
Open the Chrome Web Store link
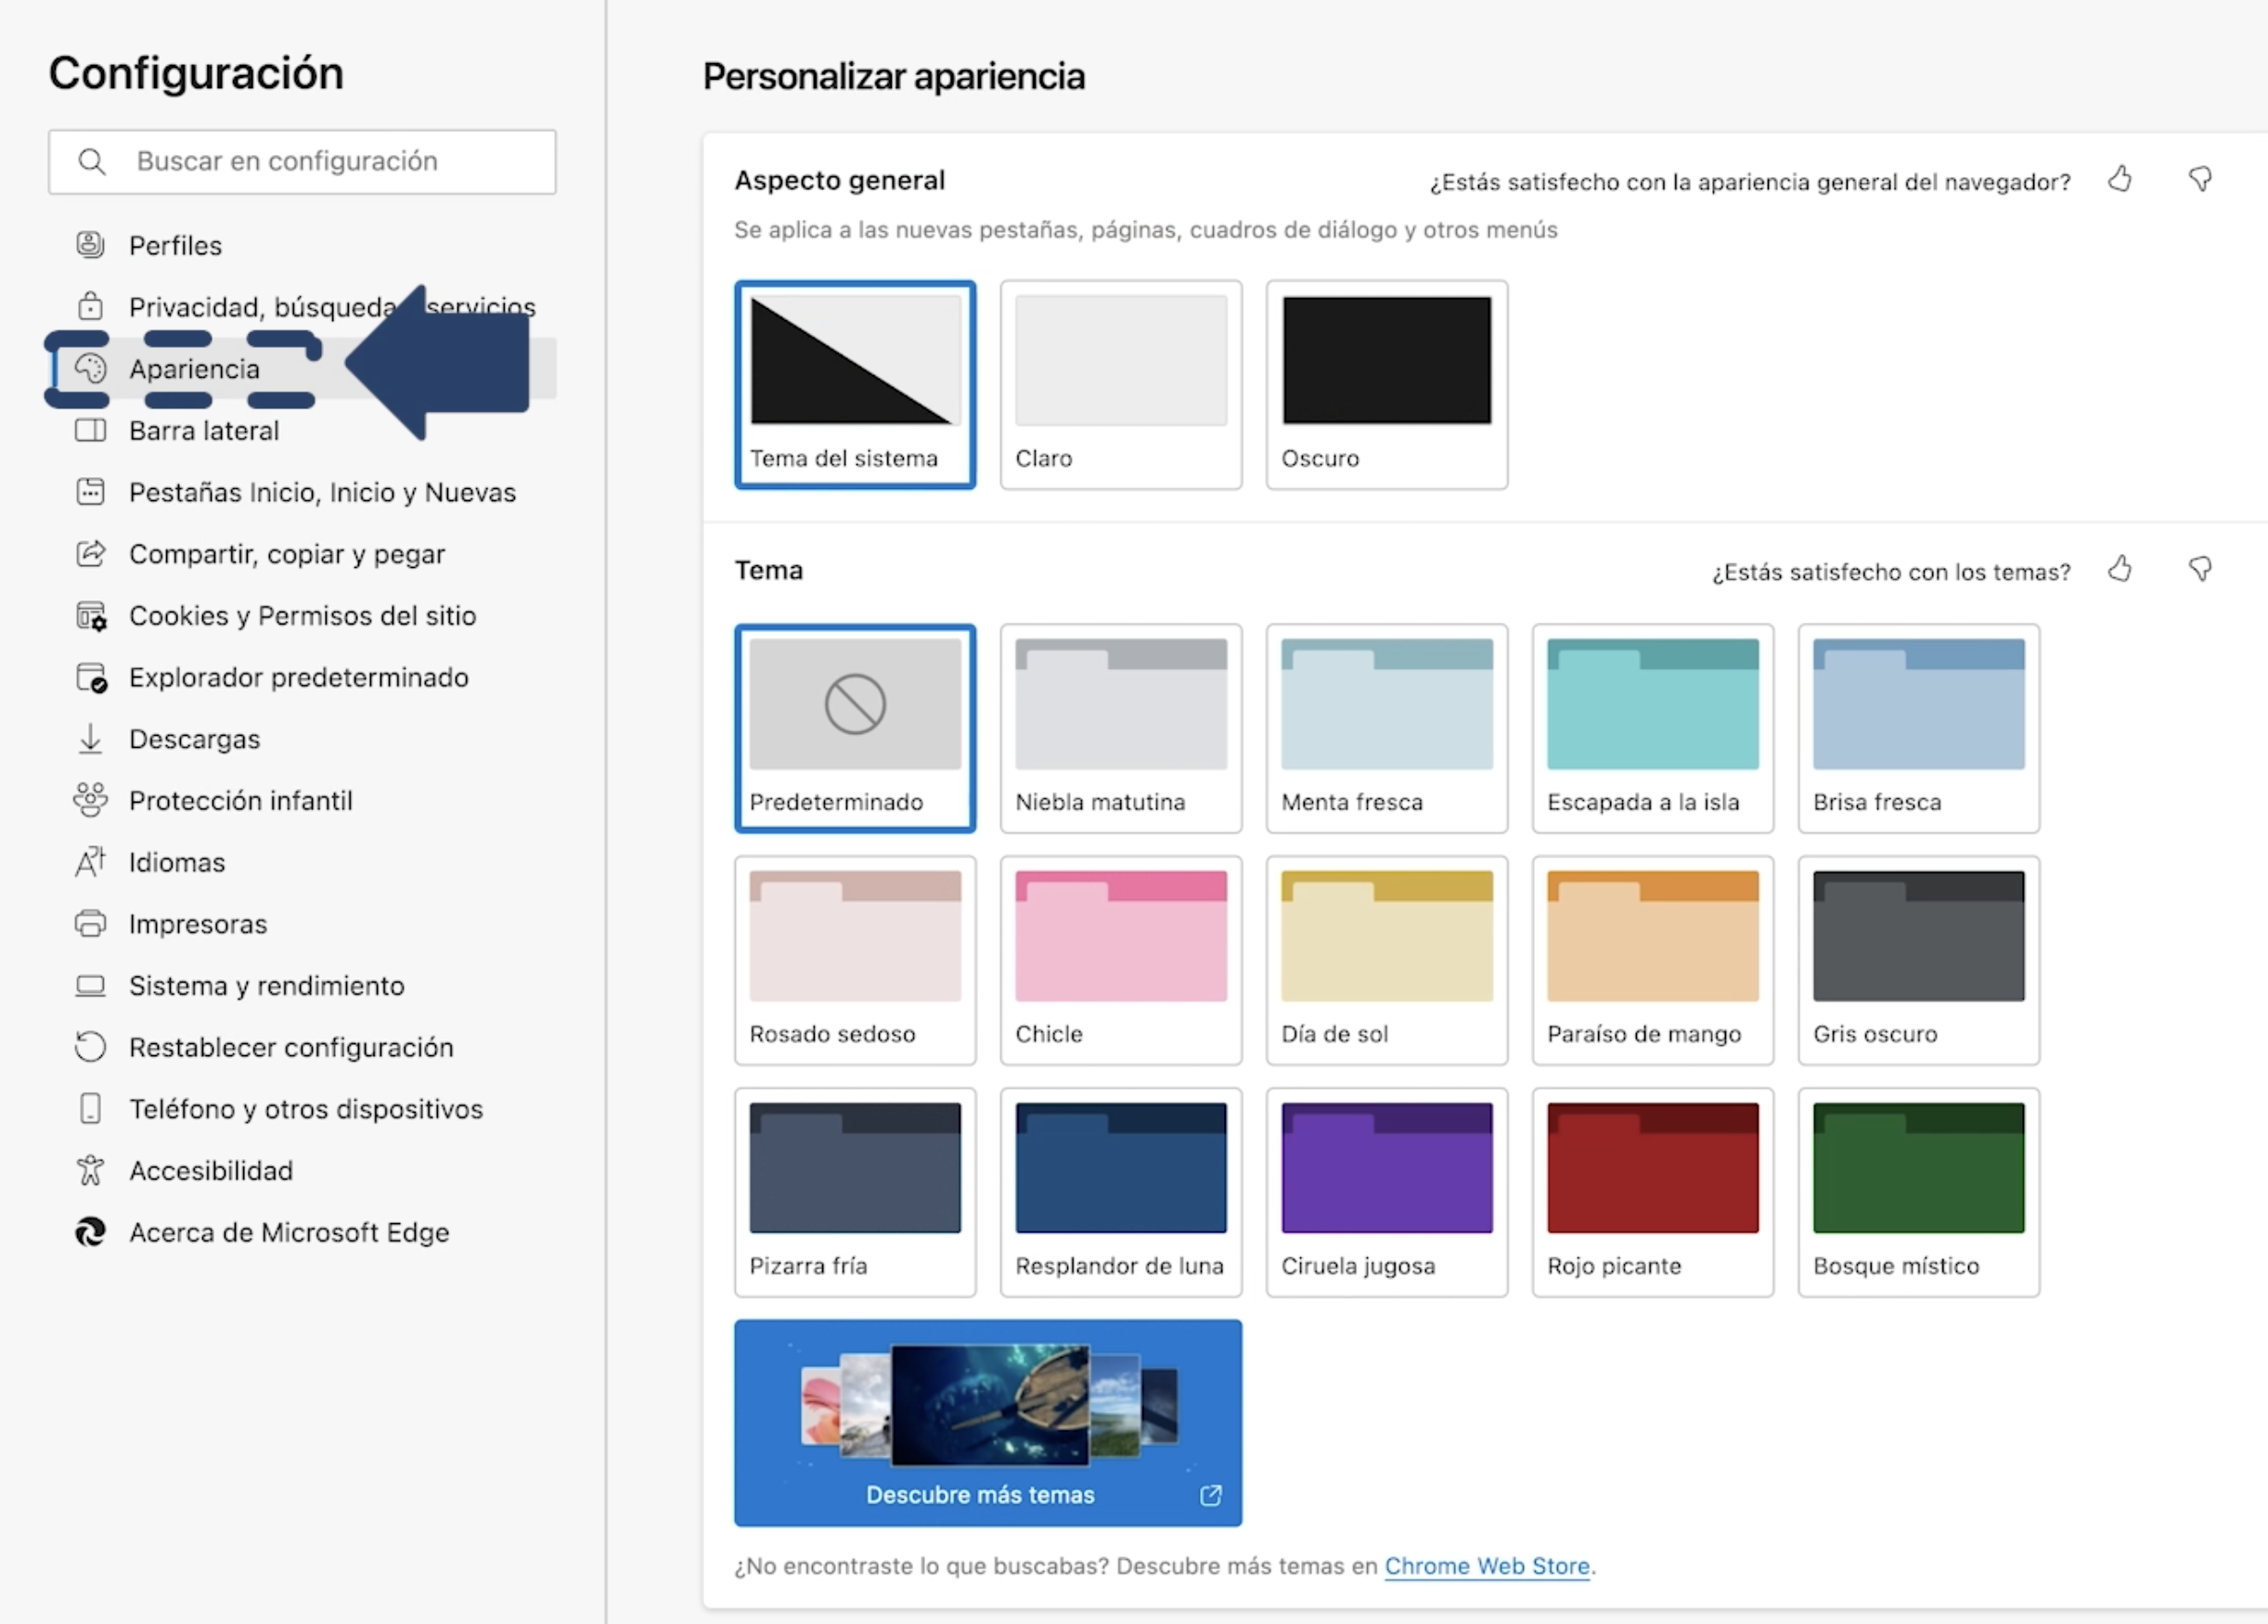[1486, 1566]
